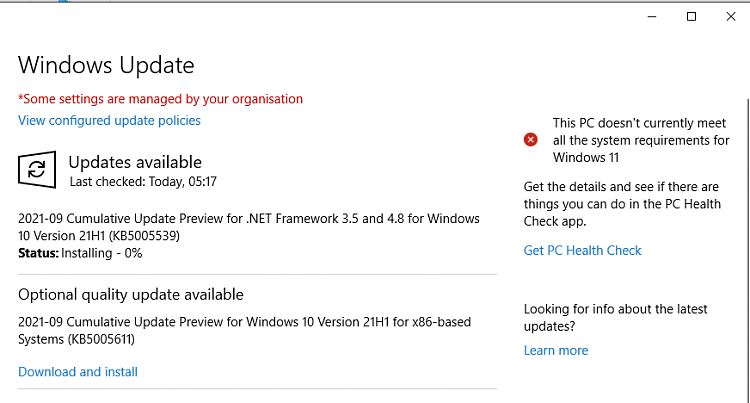Click the Updates available title text
This screenshot has width=750, height=403.
(135, 162)
